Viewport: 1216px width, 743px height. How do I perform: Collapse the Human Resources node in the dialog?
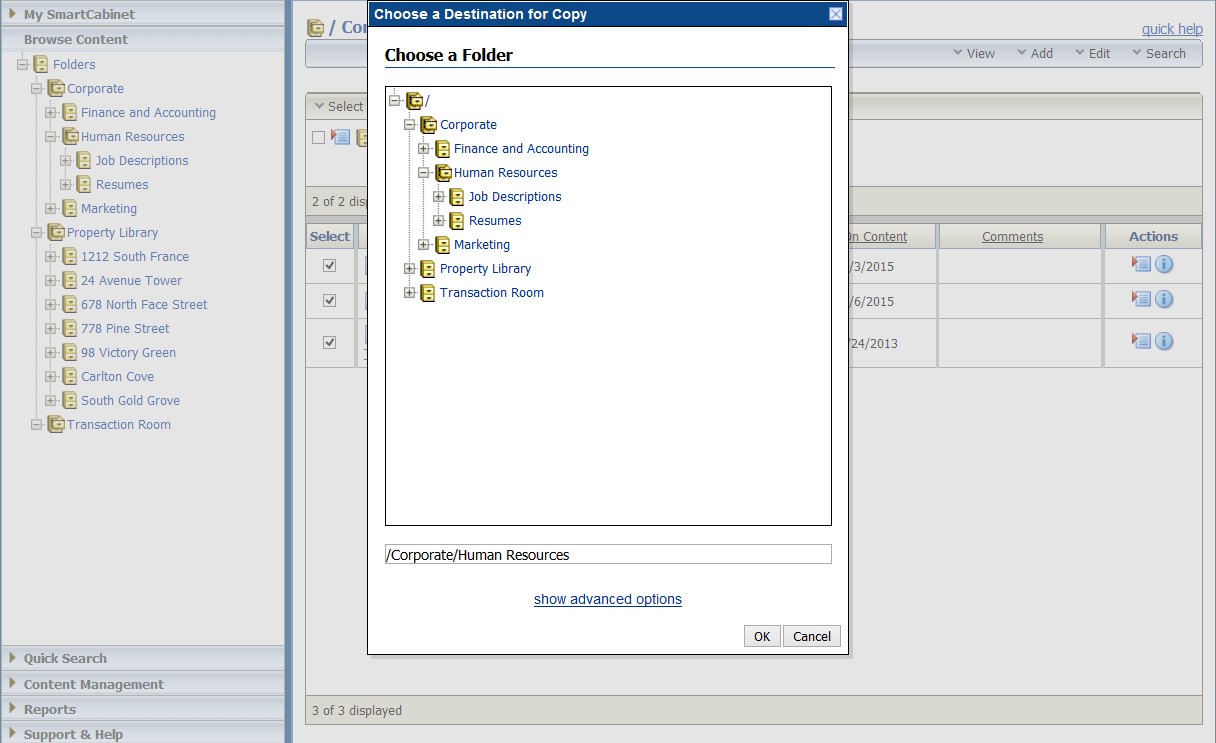coord(424,172)
